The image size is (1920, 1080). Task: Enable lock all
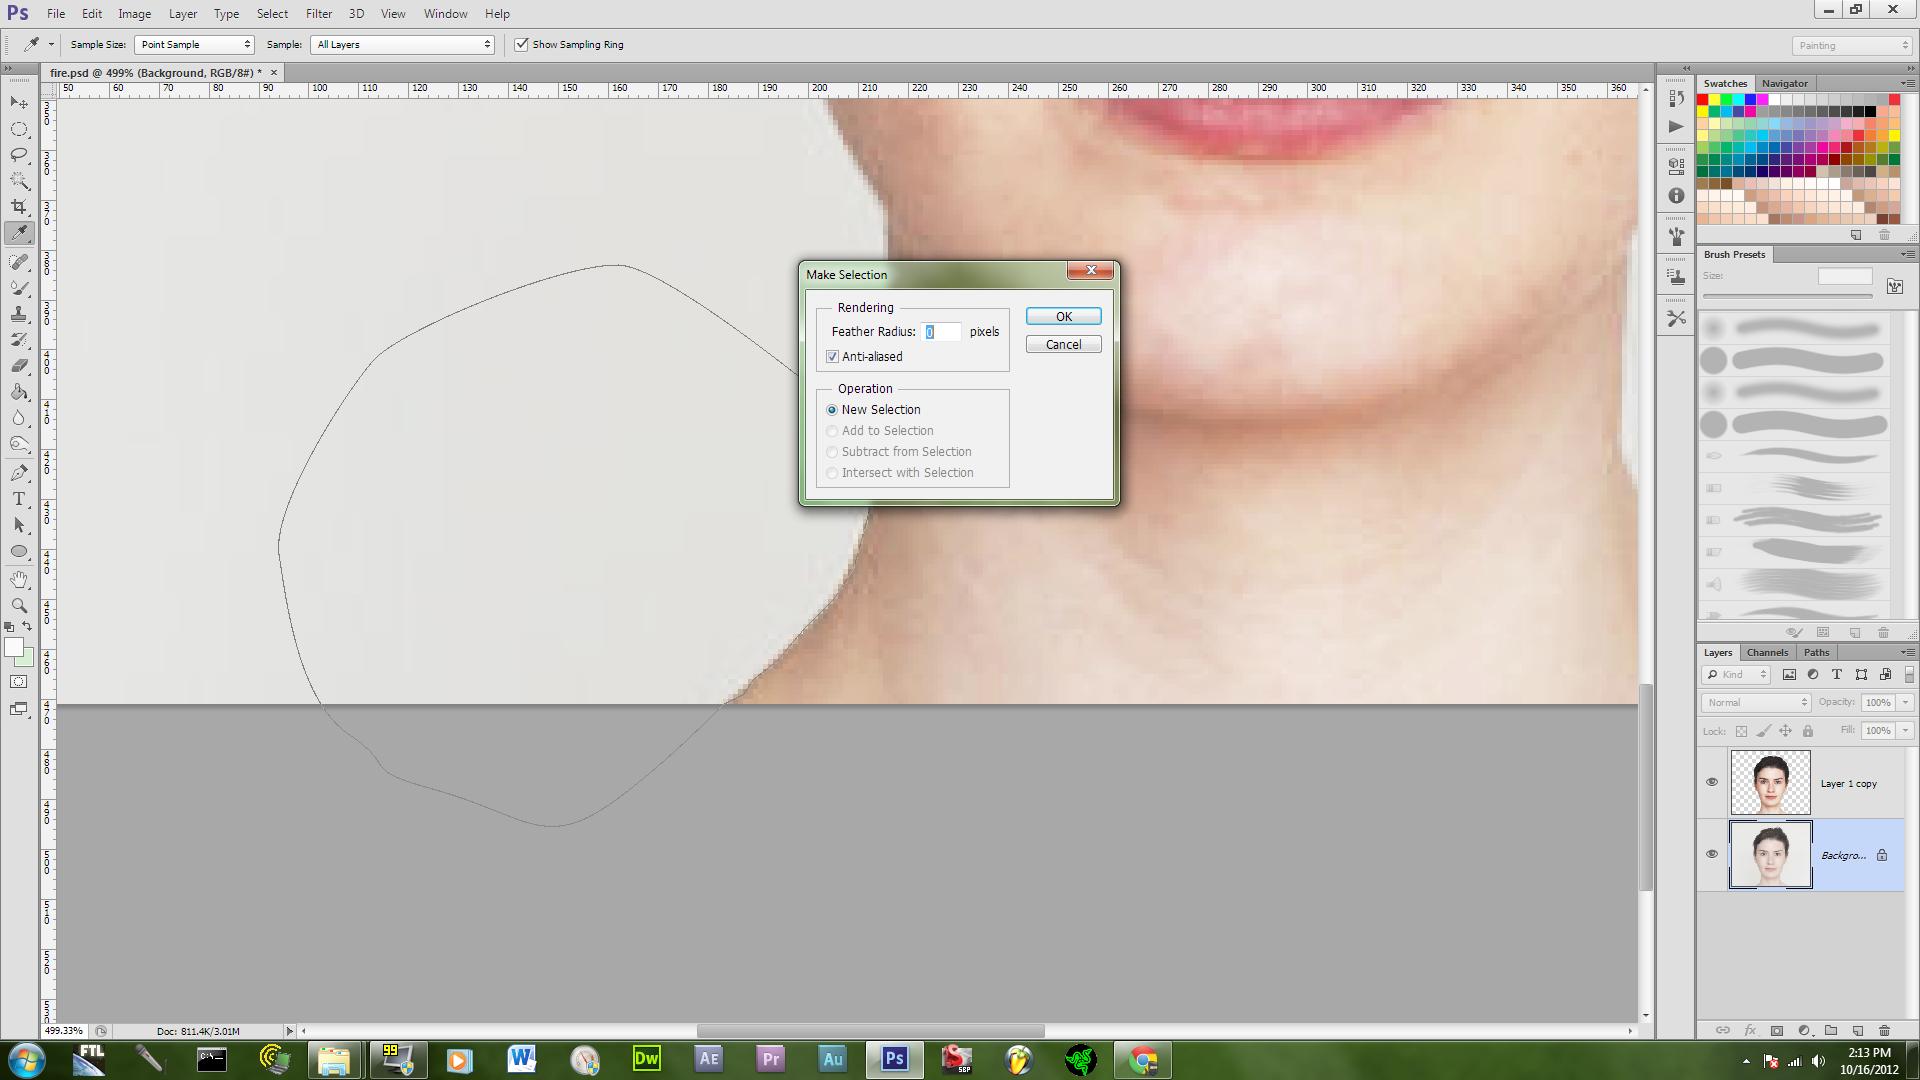pyautogui.click(x=1808, y=731)
